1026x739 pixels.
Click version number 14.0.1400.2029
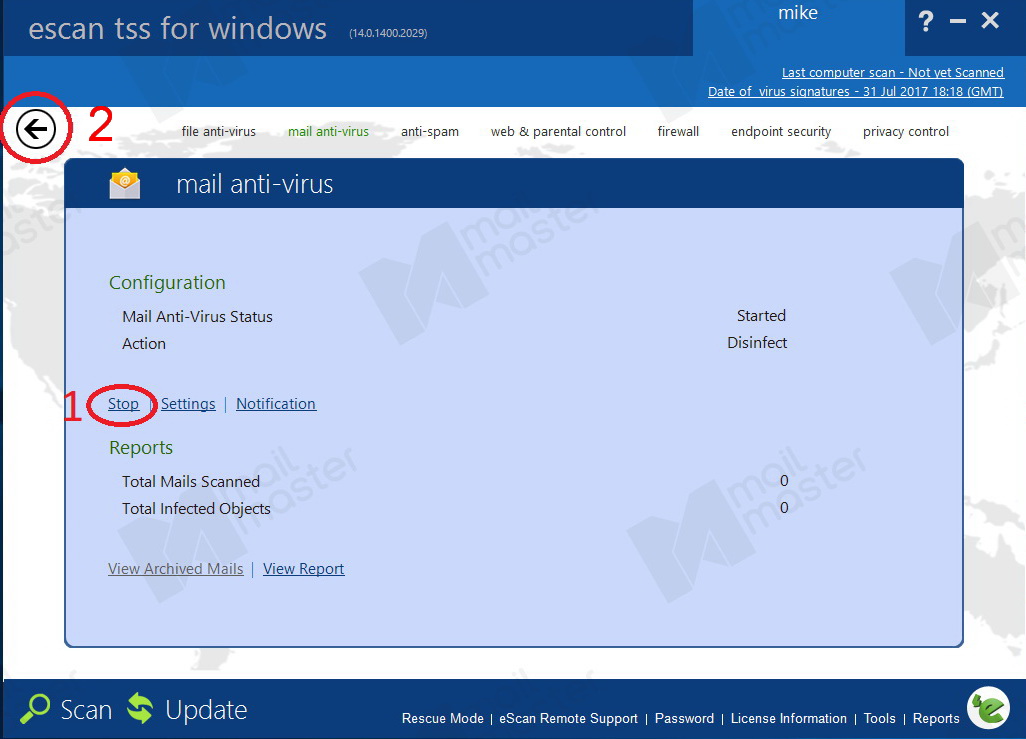coord(388,33)
